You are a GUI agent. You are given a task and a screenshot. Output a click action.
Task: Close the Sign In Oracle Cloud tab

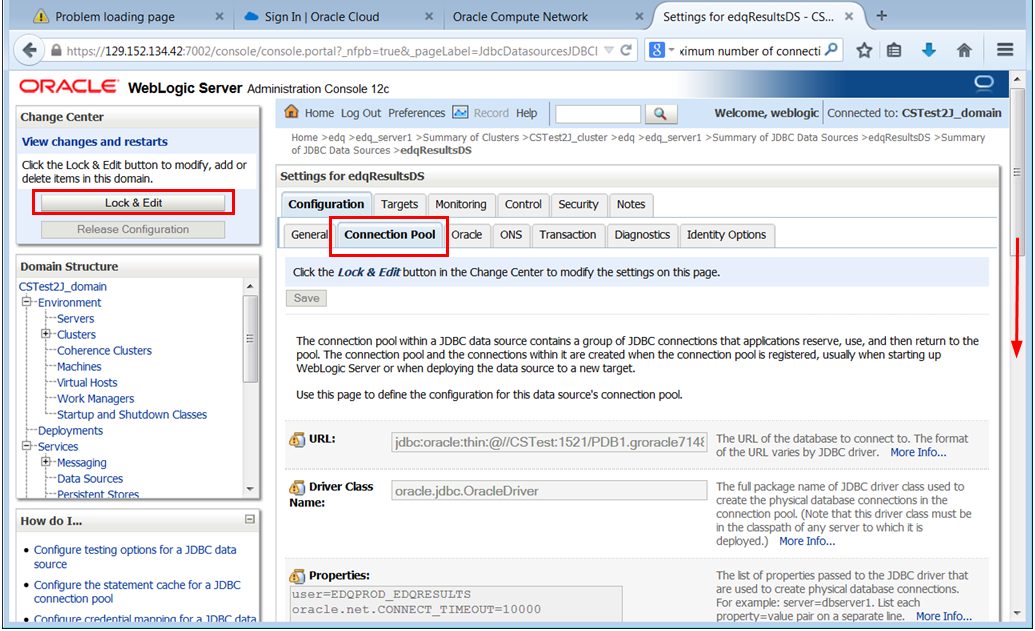click(x=429, y=17)
